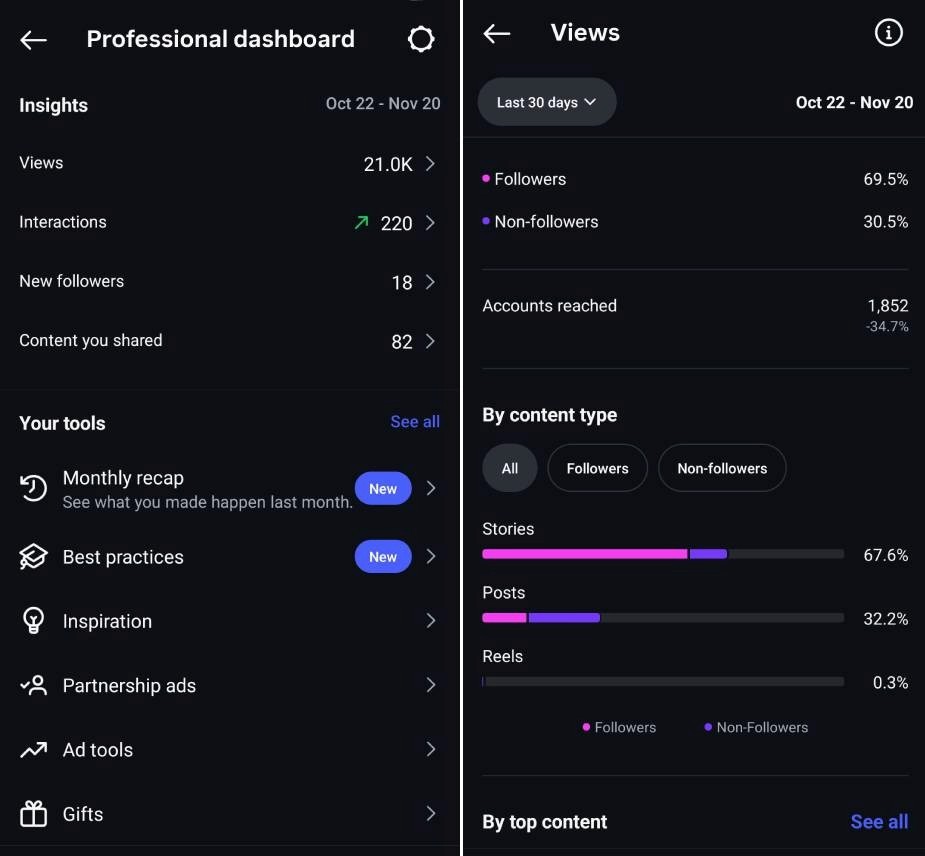Click the Ad tools trending arrow icon
This screenshot has height=856, width=925.
coord(33,749)
